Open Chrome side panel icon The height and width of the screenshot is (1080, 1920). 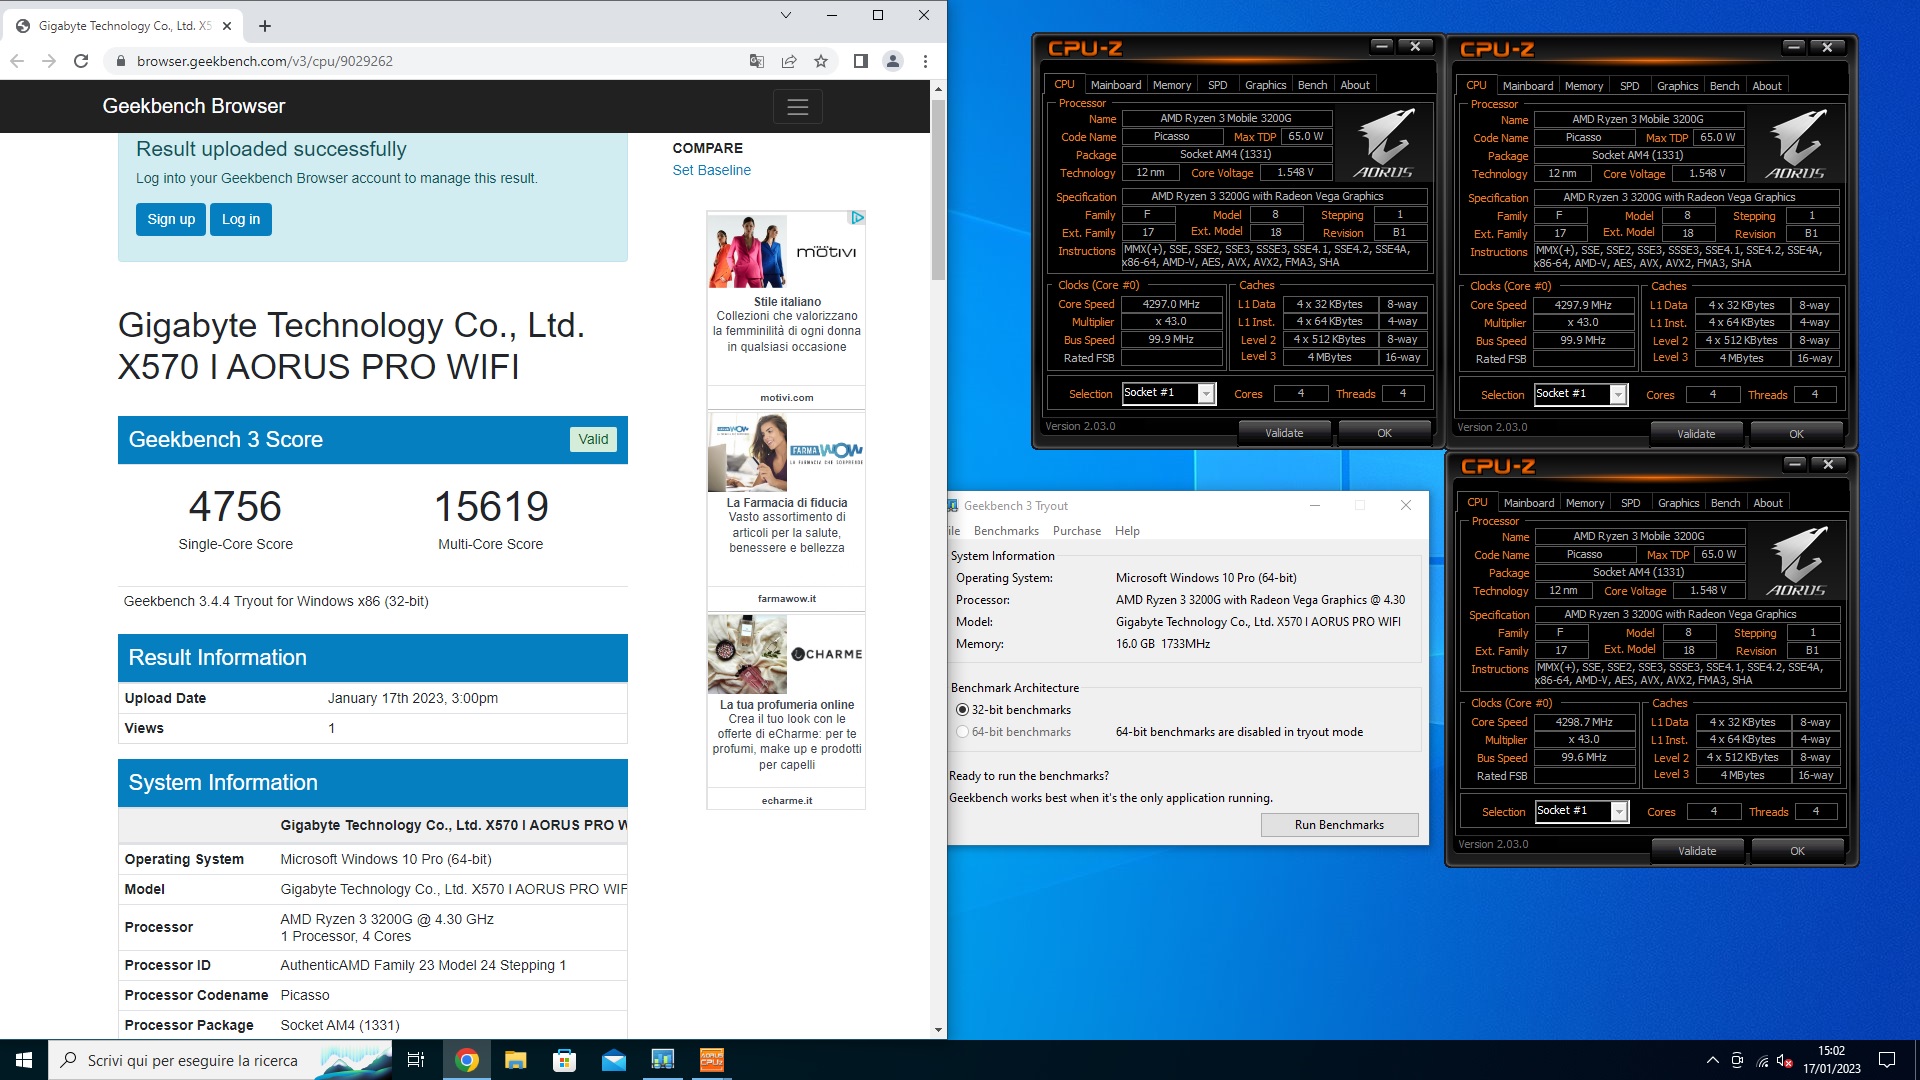point(860,61)
